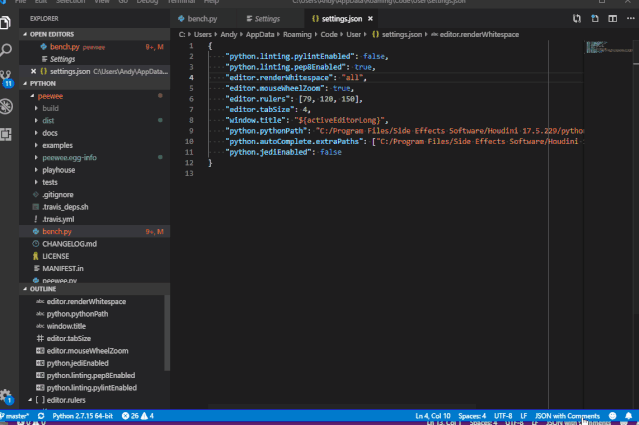Image resolution: width=639 pixels, height=425 pixels.
Task: Close settings.json in Open Editors list
Action: tap(33, 71)
